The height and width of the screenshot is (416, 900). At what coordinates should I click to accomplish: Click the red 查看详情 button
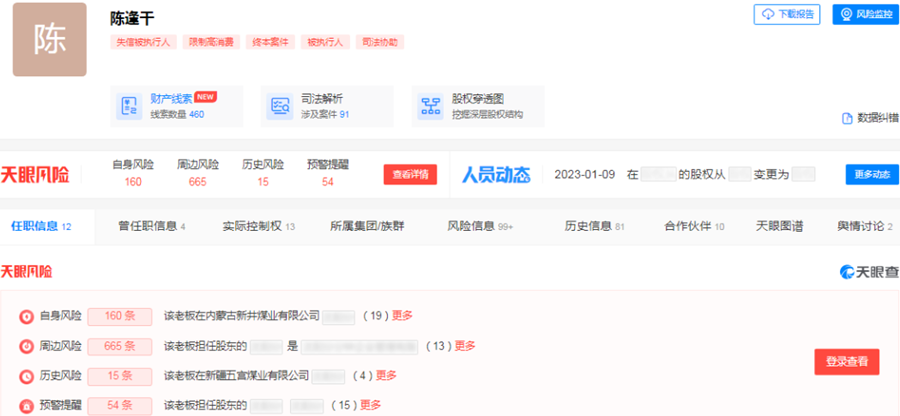click(410, 174)
